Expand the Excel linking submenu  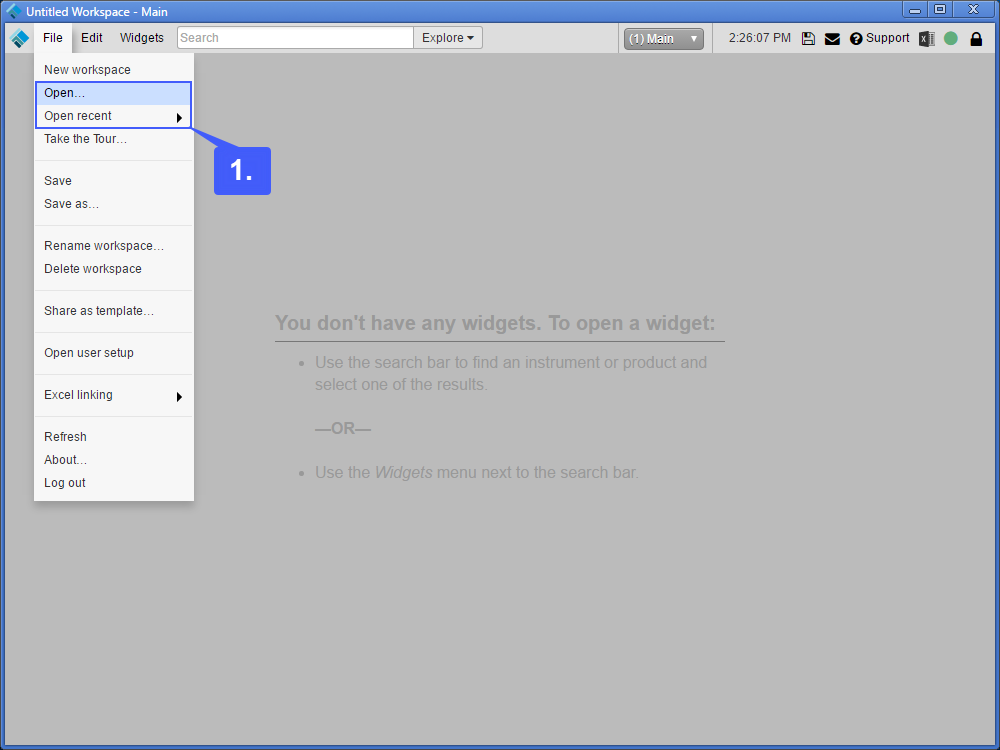tap(114, 395)
